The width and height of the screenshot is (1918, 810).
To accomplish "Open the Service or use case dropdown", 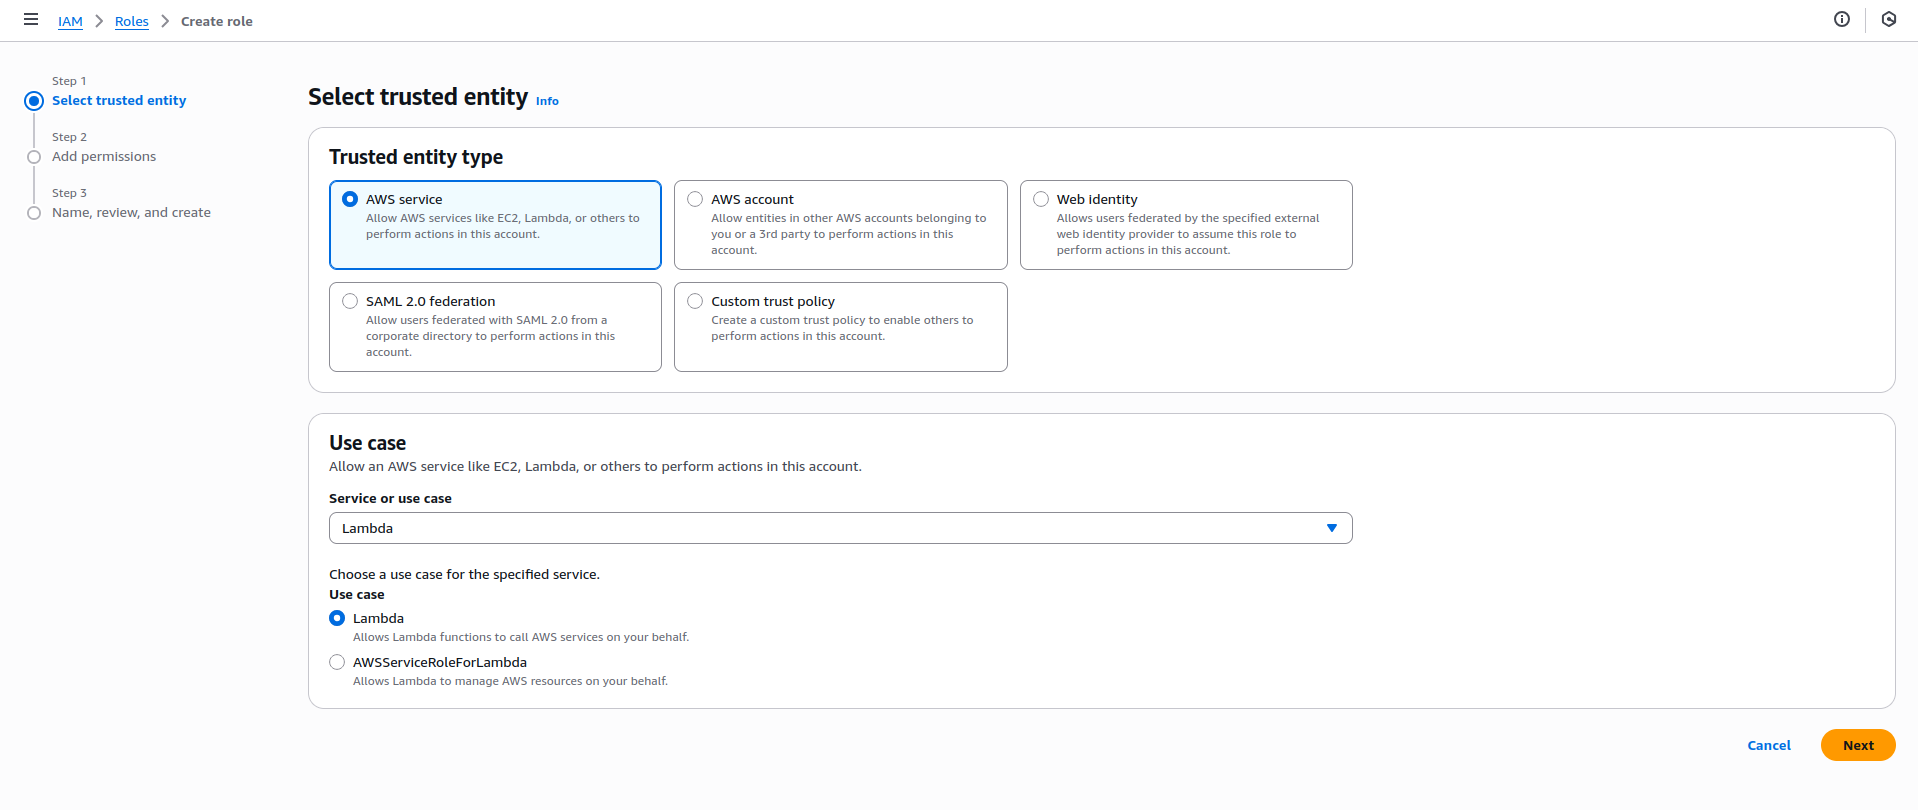I will (x=840, y=528).
